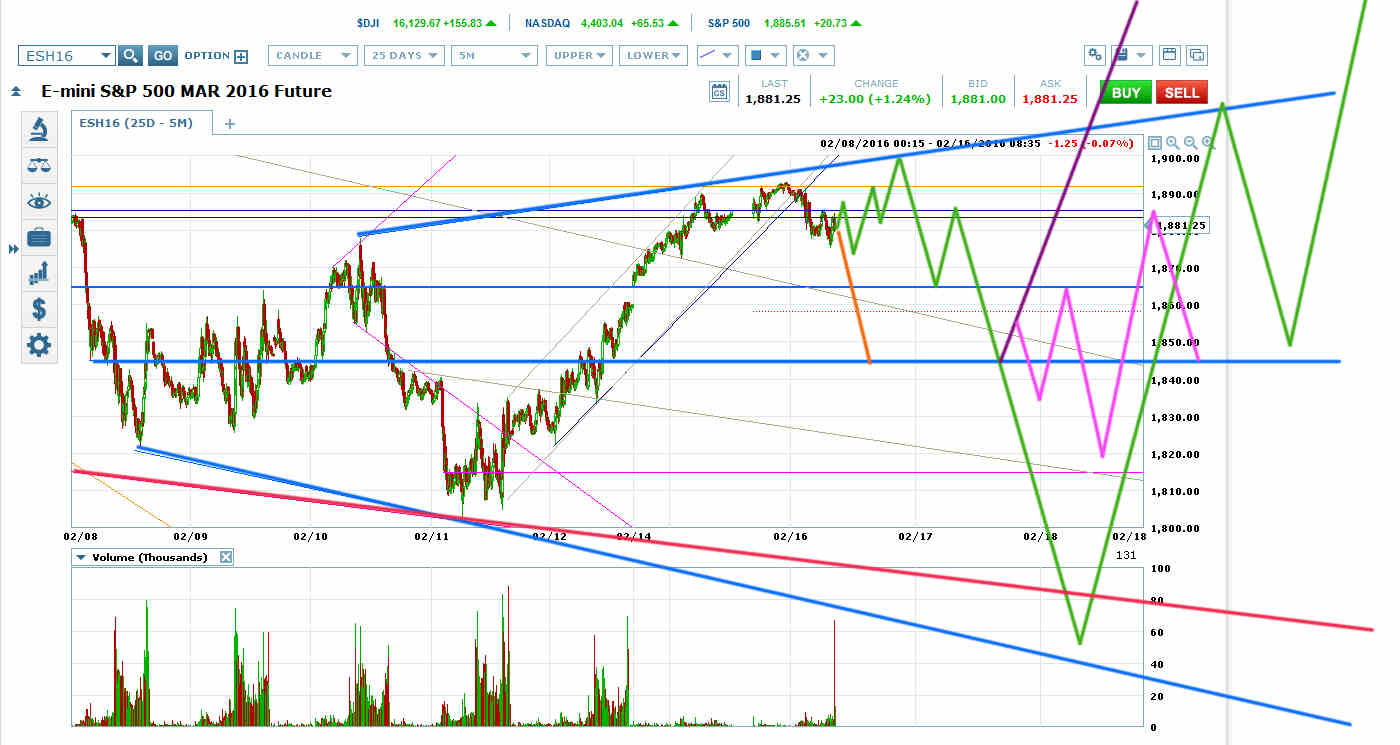Click the first magnifier zoom icon
The height and width of the screenshot is (745, 1400).
tap(1173, 143)
